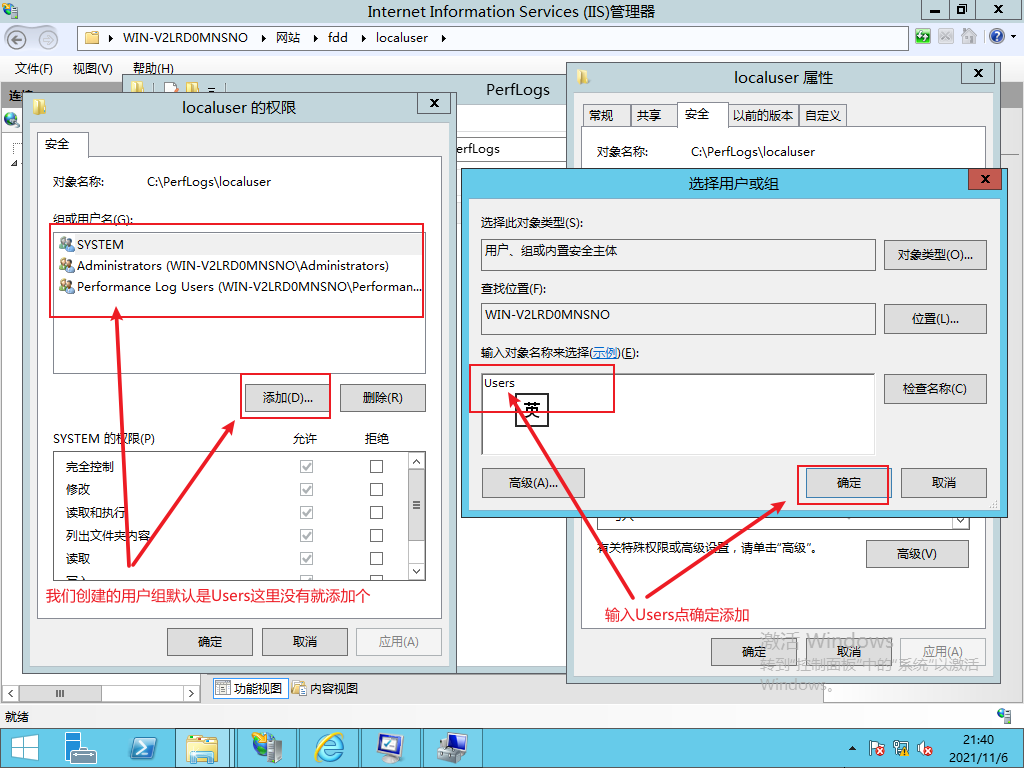
Task: Expand breadcrumb arrow after fdd
Action: click(x=363, y=39)
